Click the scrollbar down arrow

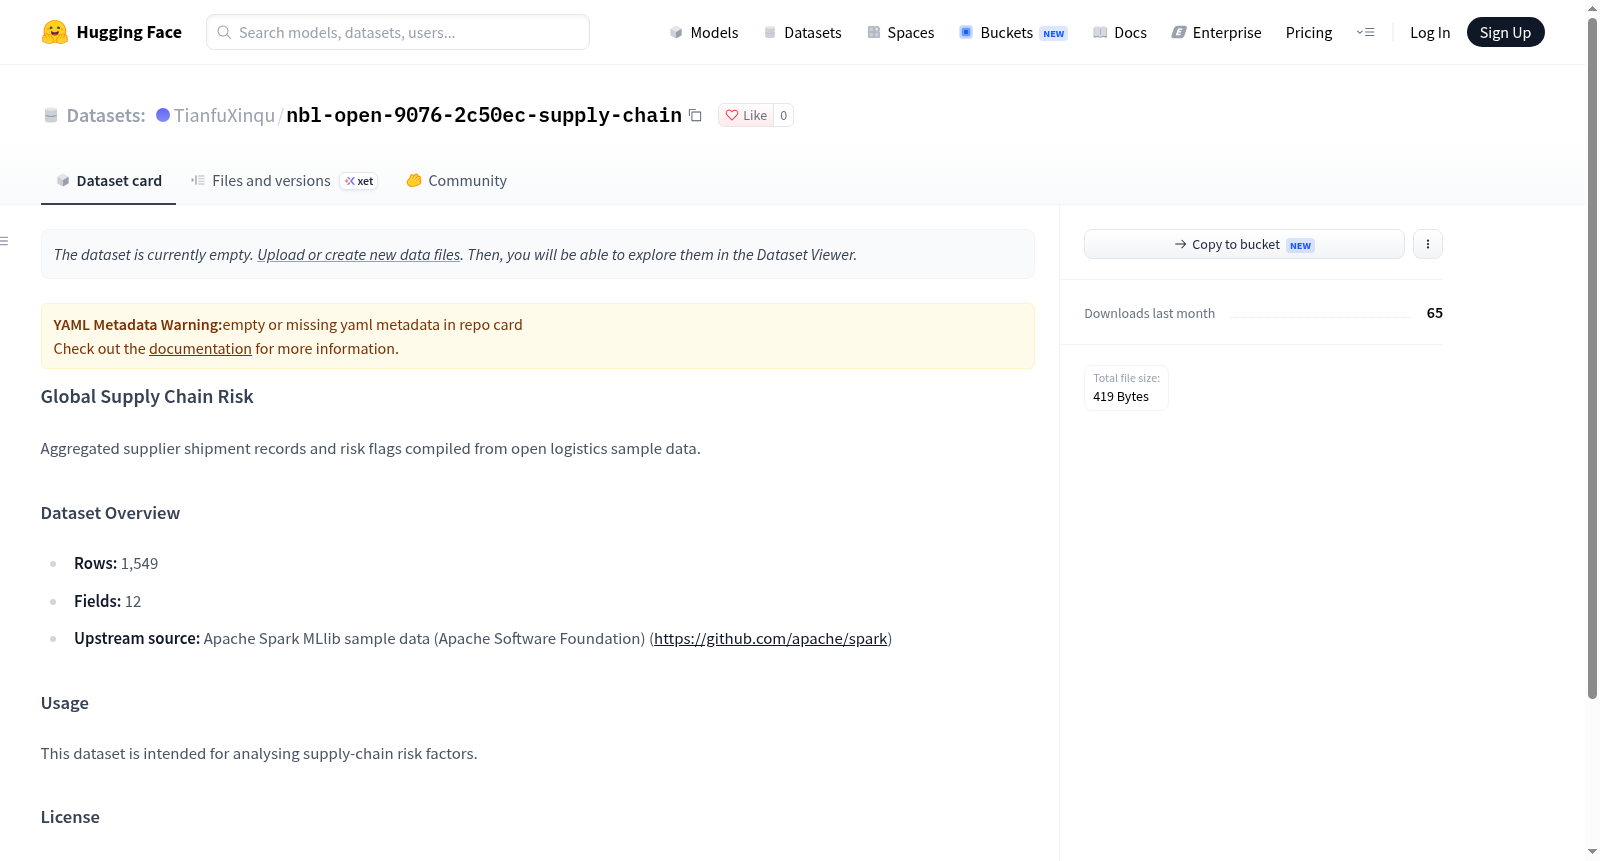click(1592, 852)
